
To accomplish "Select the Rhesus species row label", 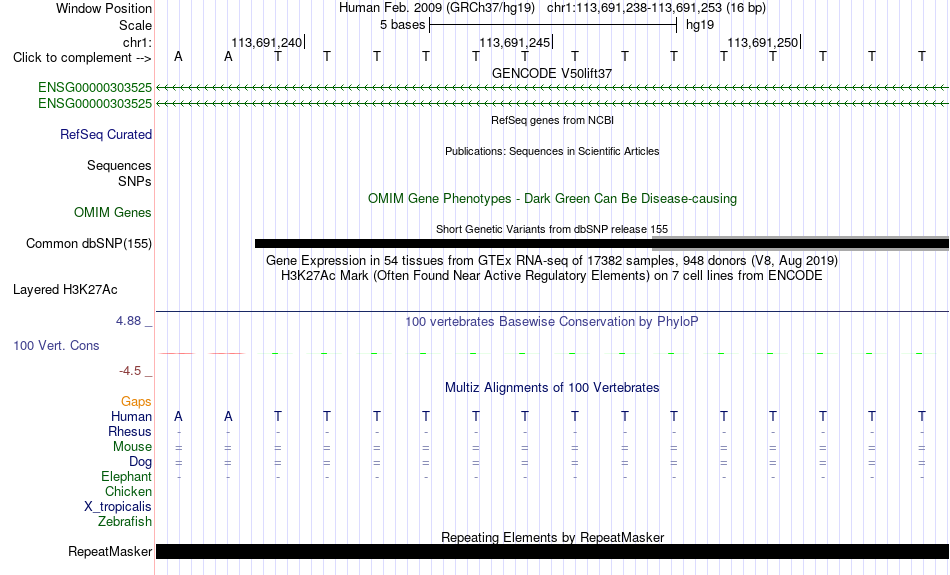I will coord(130,431).
